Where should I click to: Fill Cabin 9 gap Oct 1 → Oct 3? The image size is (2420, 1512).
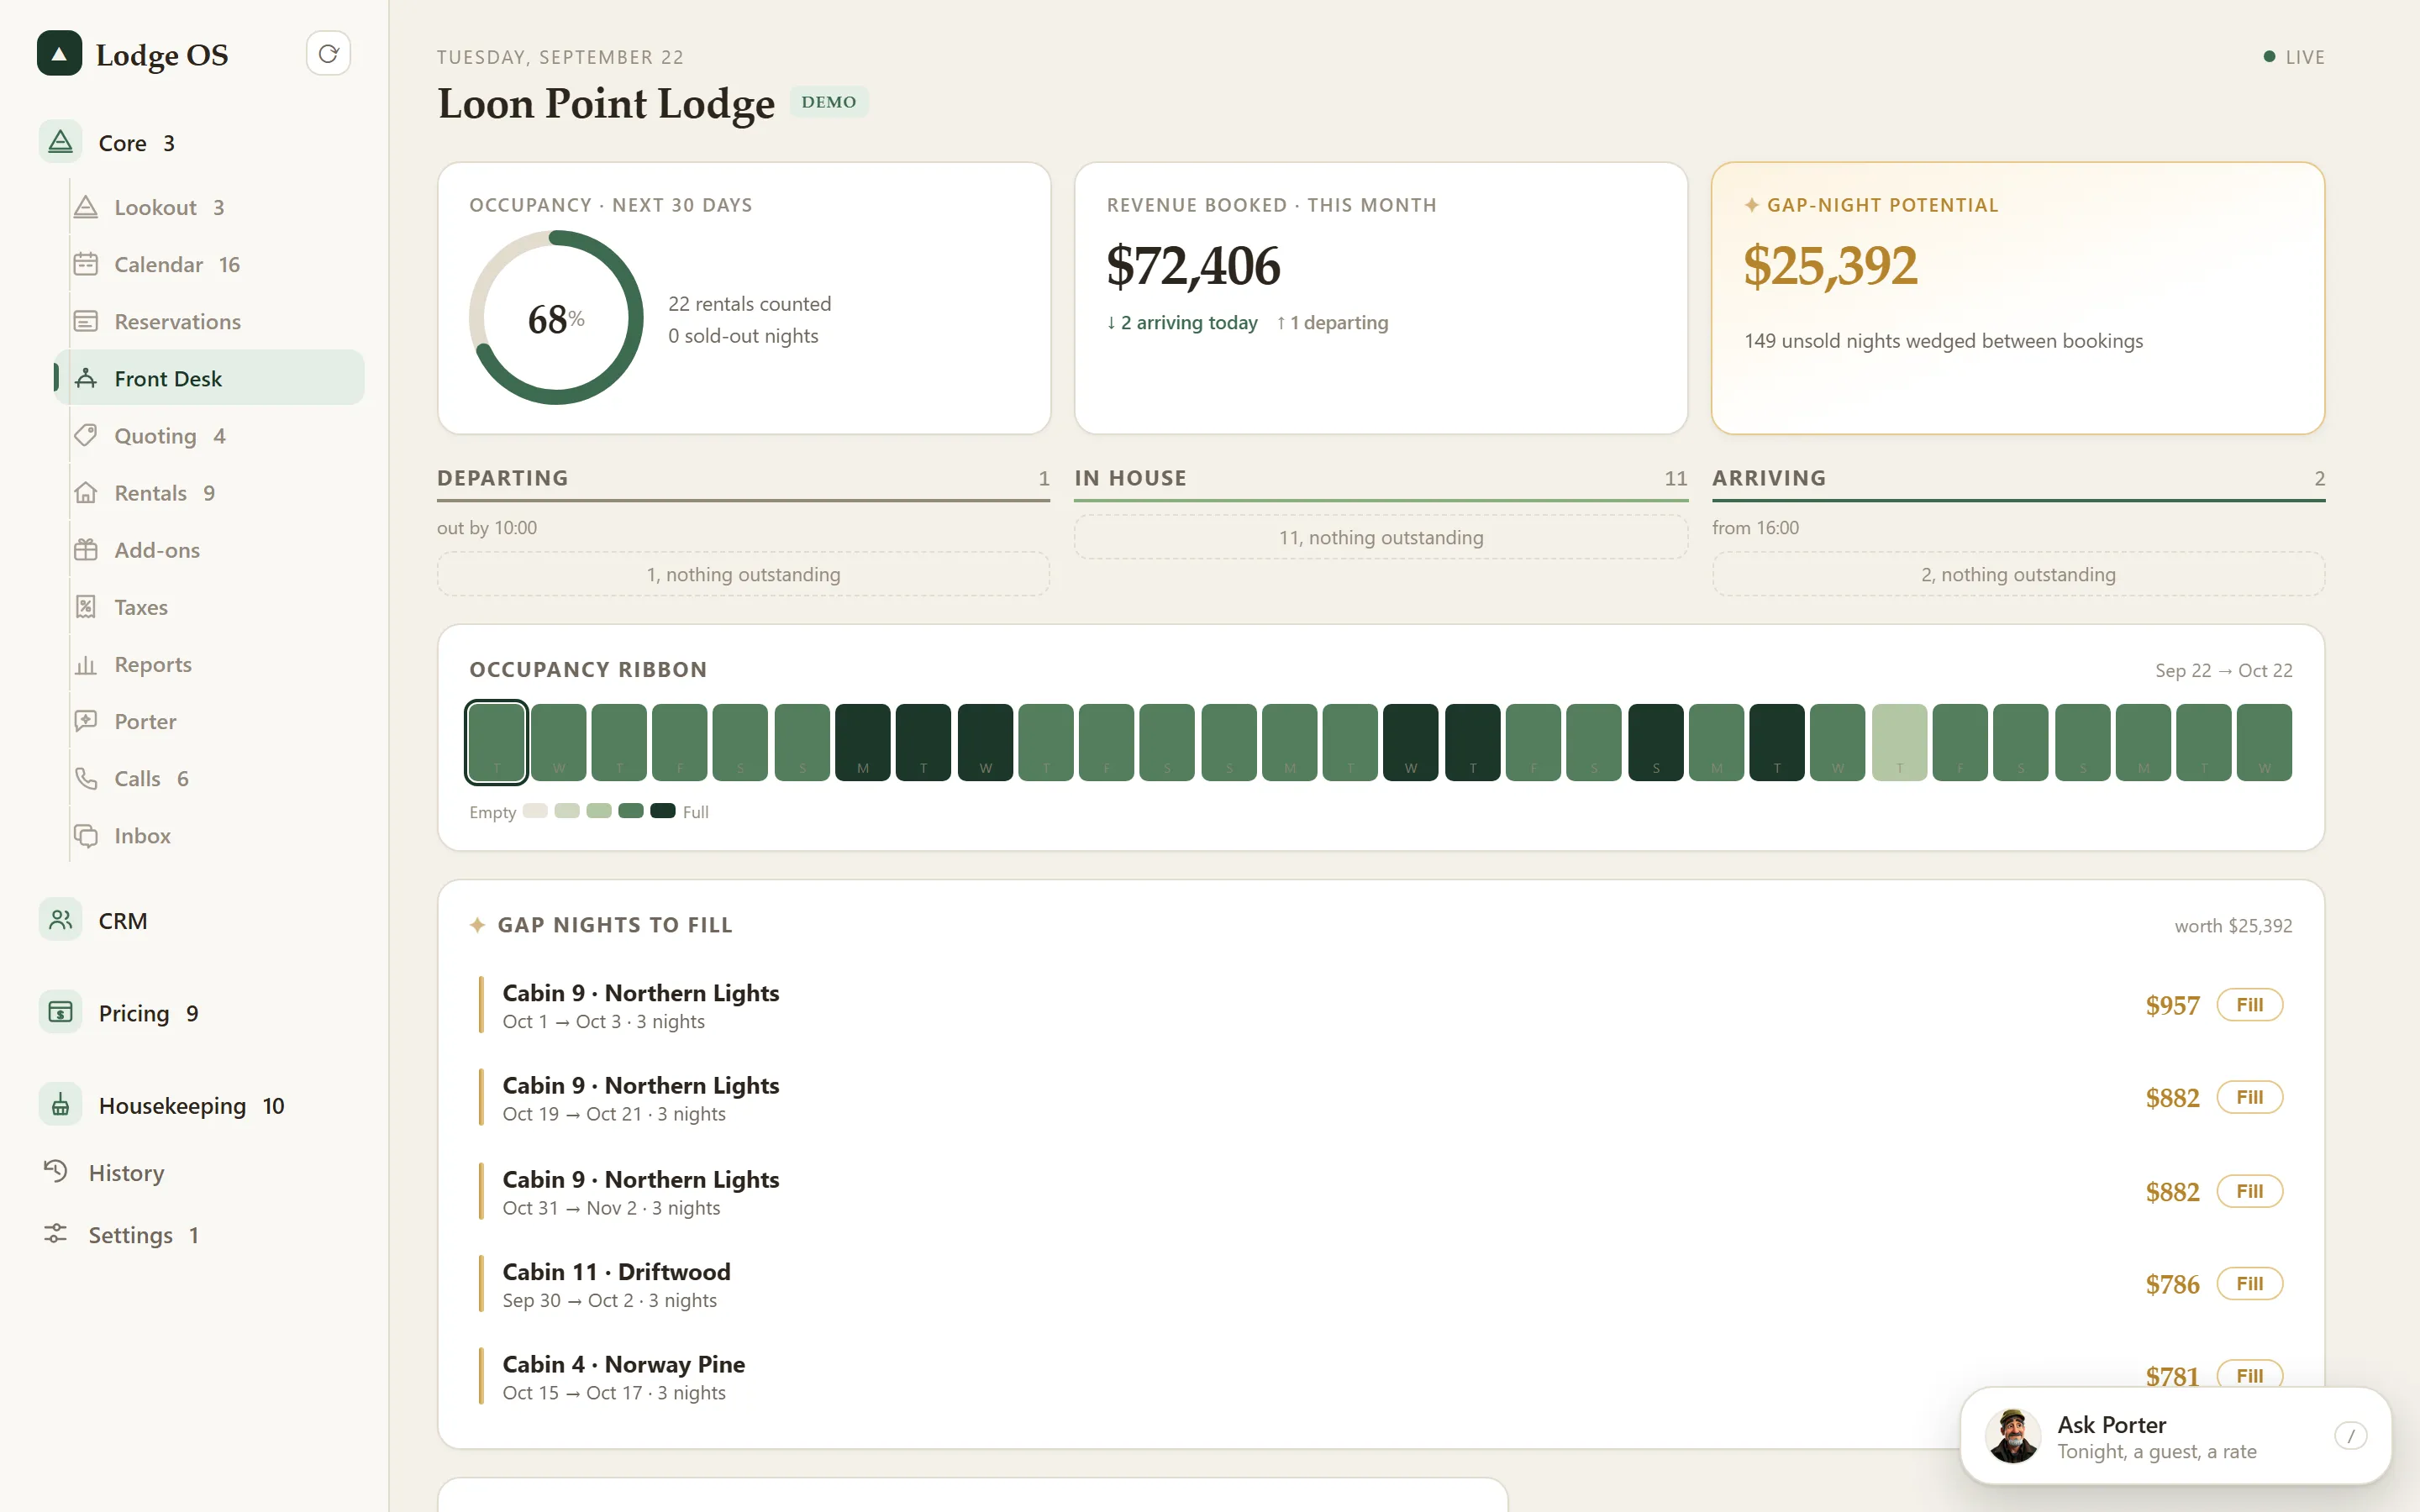2249,1005
